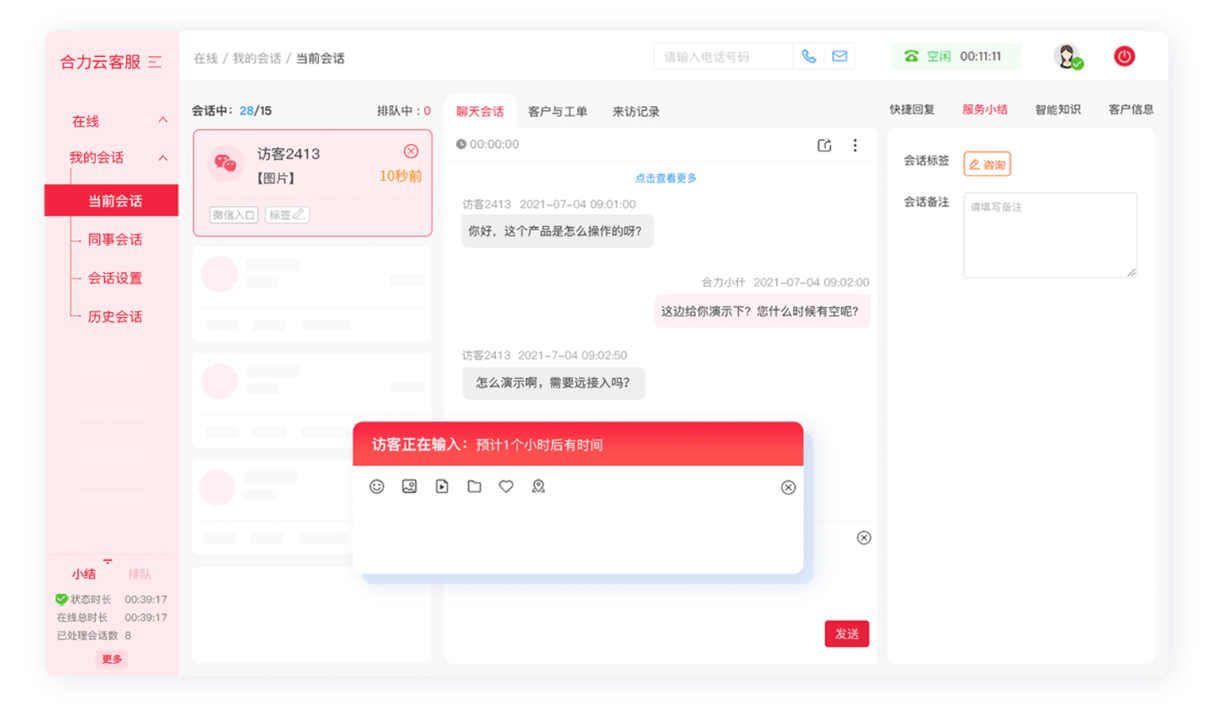Click the location/award pin icon
The image size is (1210, 710).
coord(538,486)
